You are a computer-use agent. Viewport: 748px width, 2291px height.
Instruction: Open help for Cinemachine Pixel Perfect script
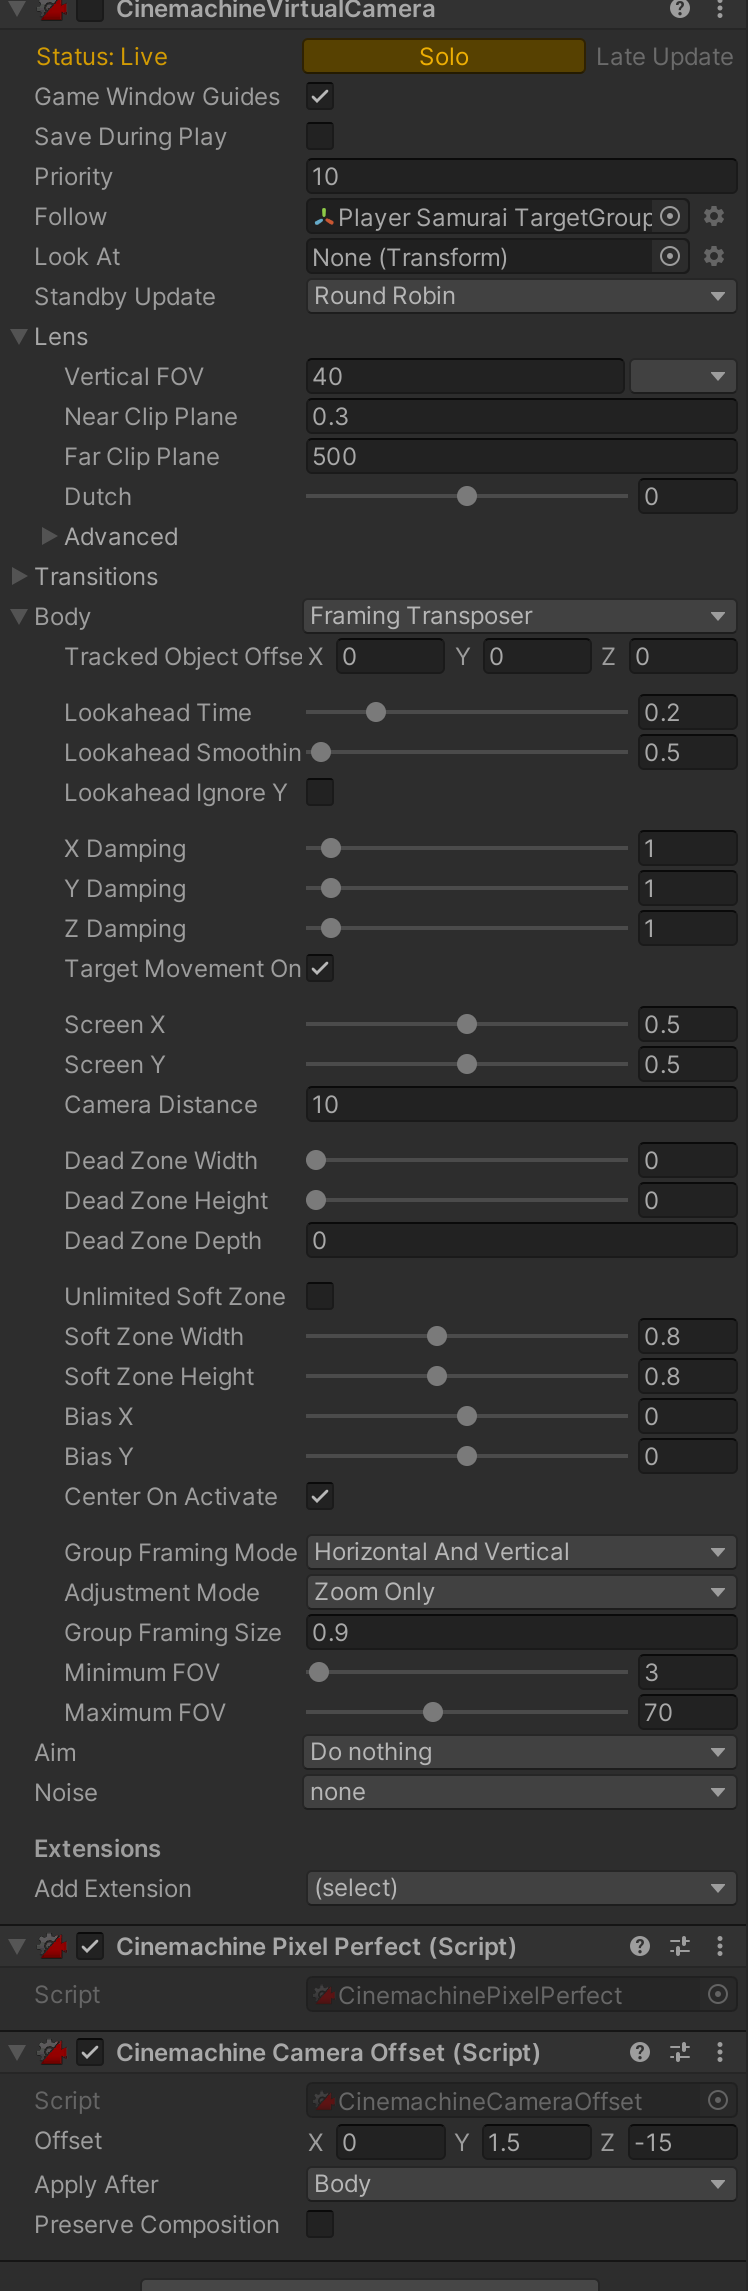tap(640, 1946)
